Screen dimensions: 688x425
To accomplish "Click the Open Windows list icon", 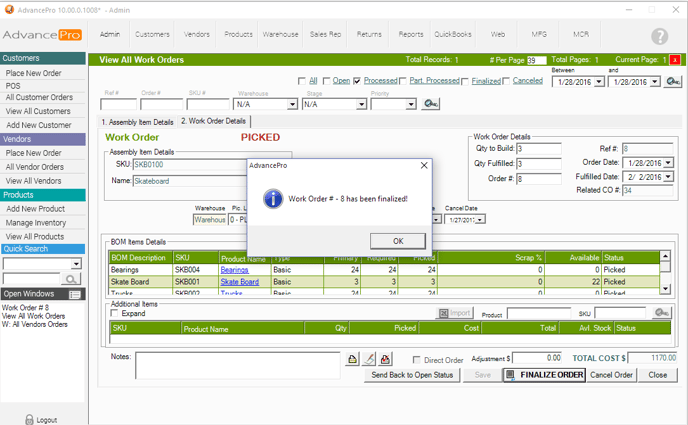I will [72, 294].
